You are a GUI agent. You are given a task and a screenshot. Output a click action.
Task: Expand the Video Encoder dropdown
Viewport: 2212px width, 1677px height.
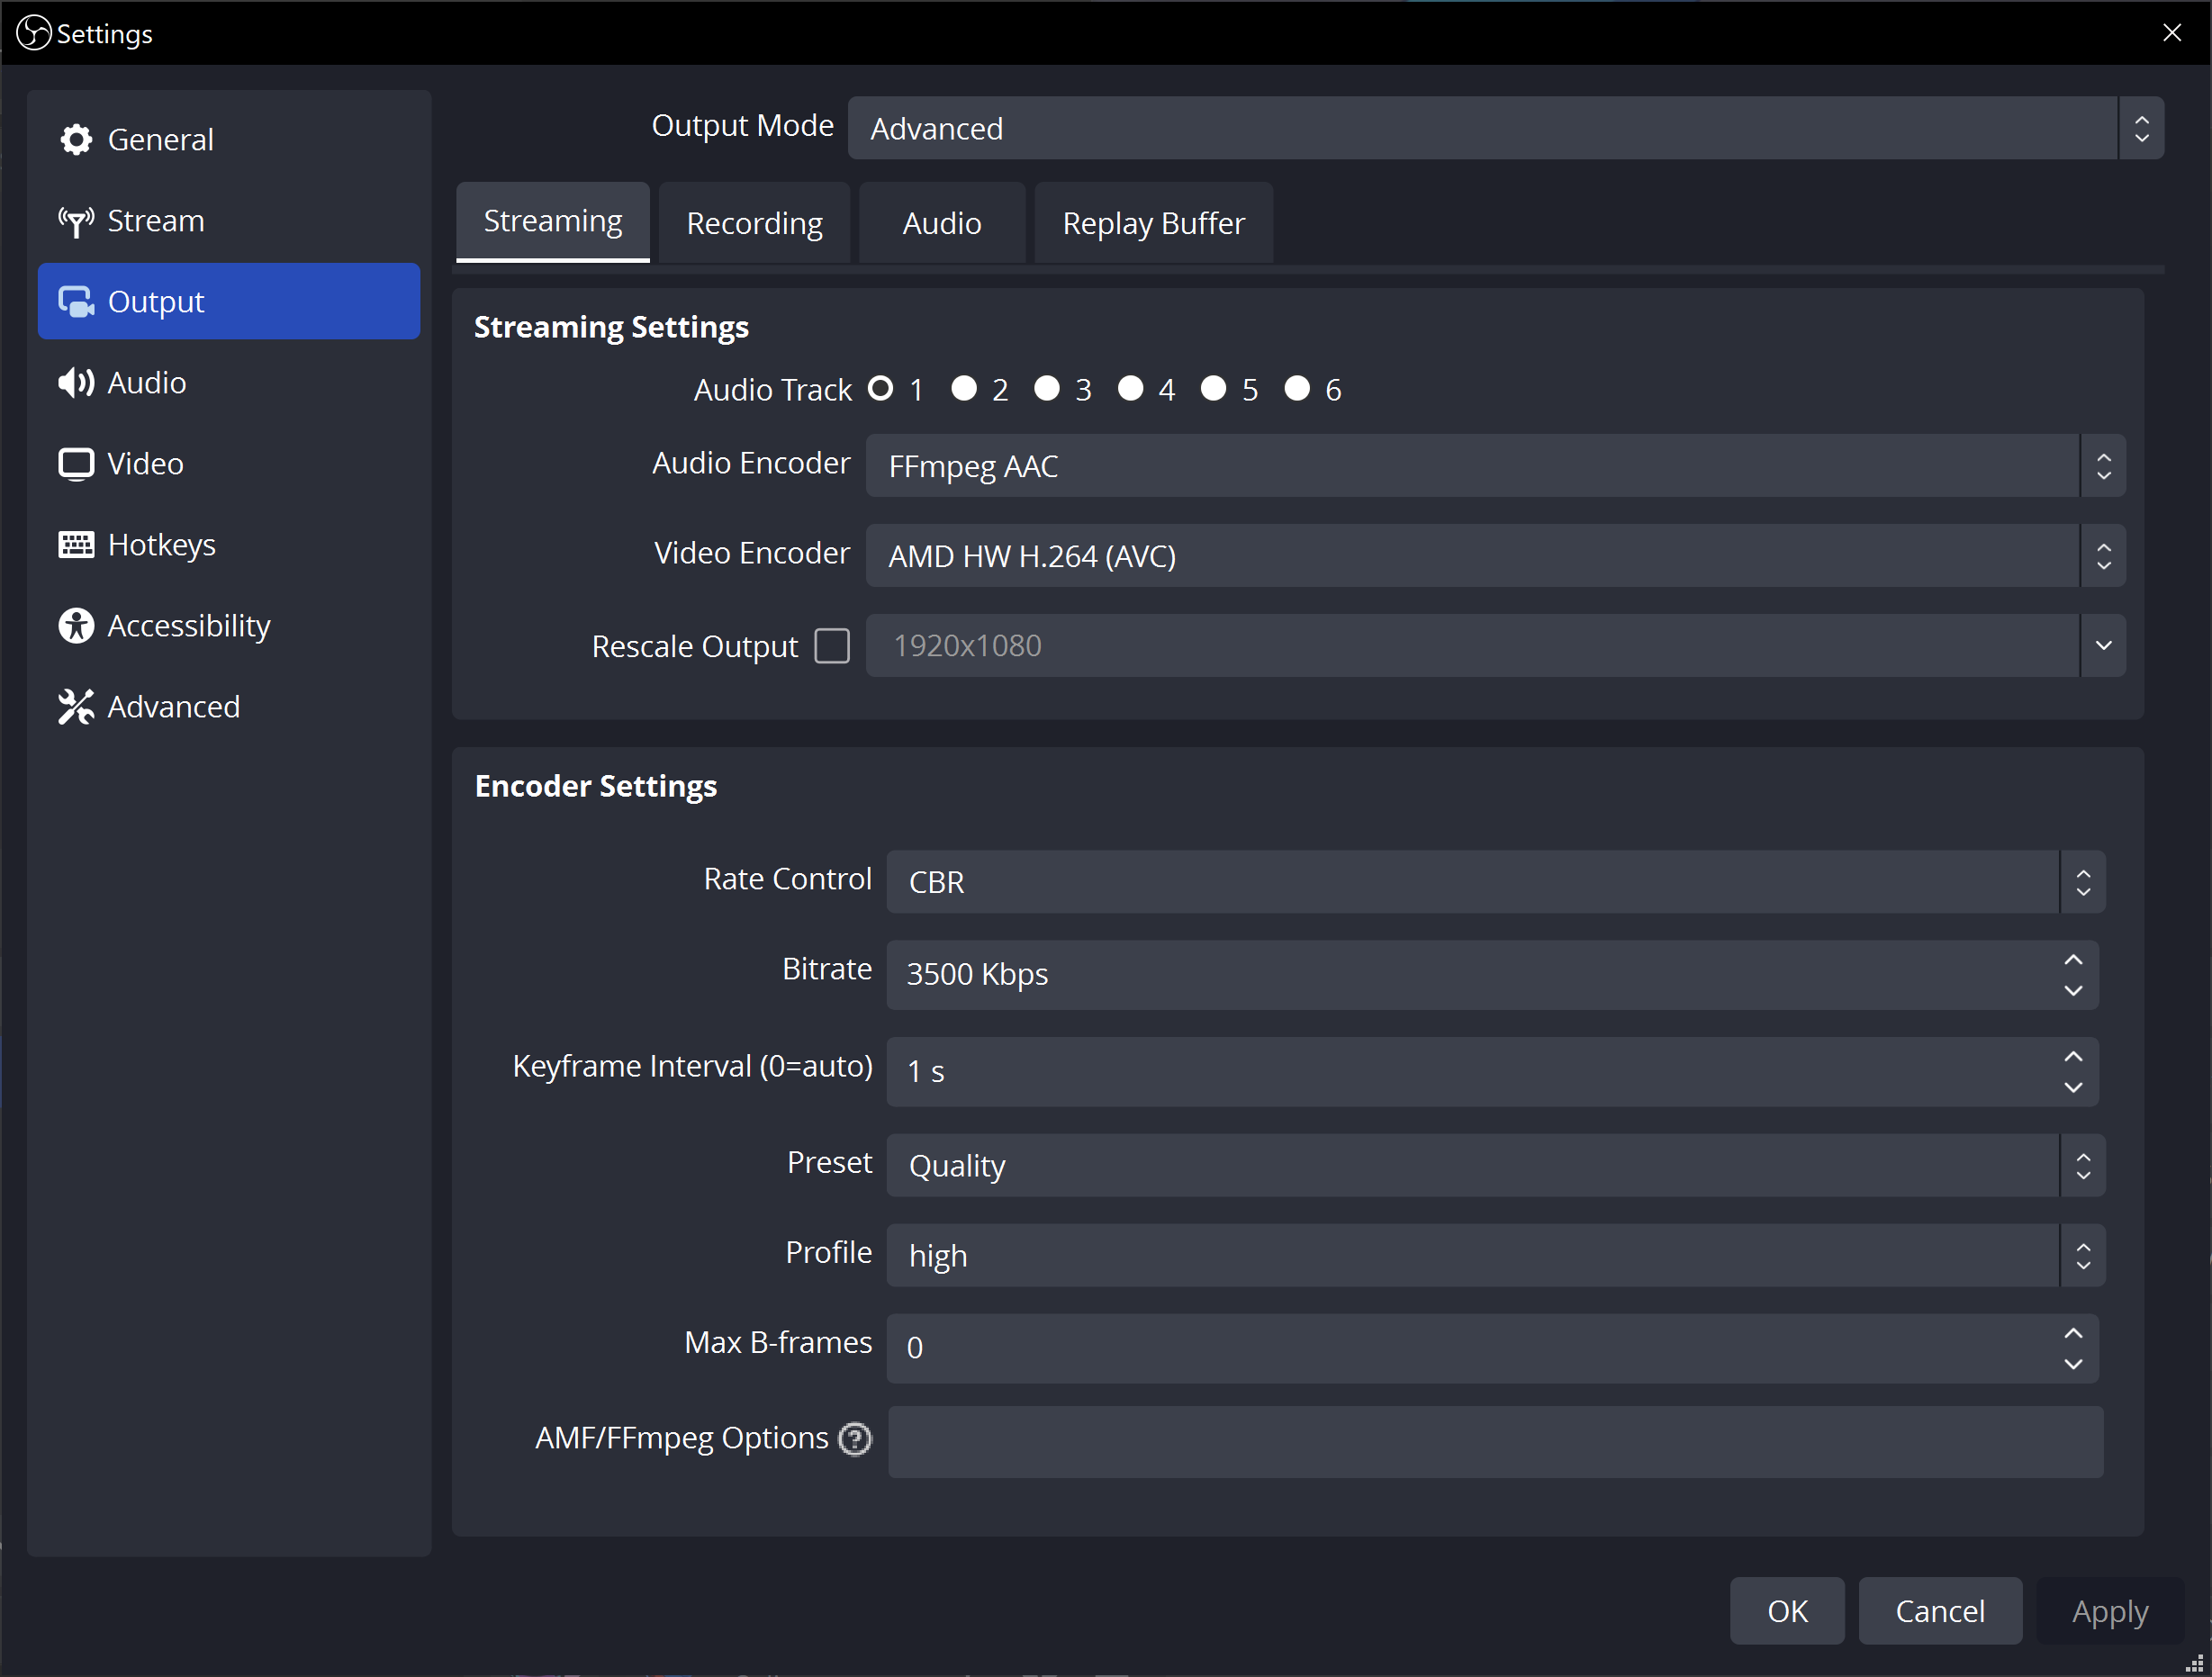click(x=1495, y=556)
